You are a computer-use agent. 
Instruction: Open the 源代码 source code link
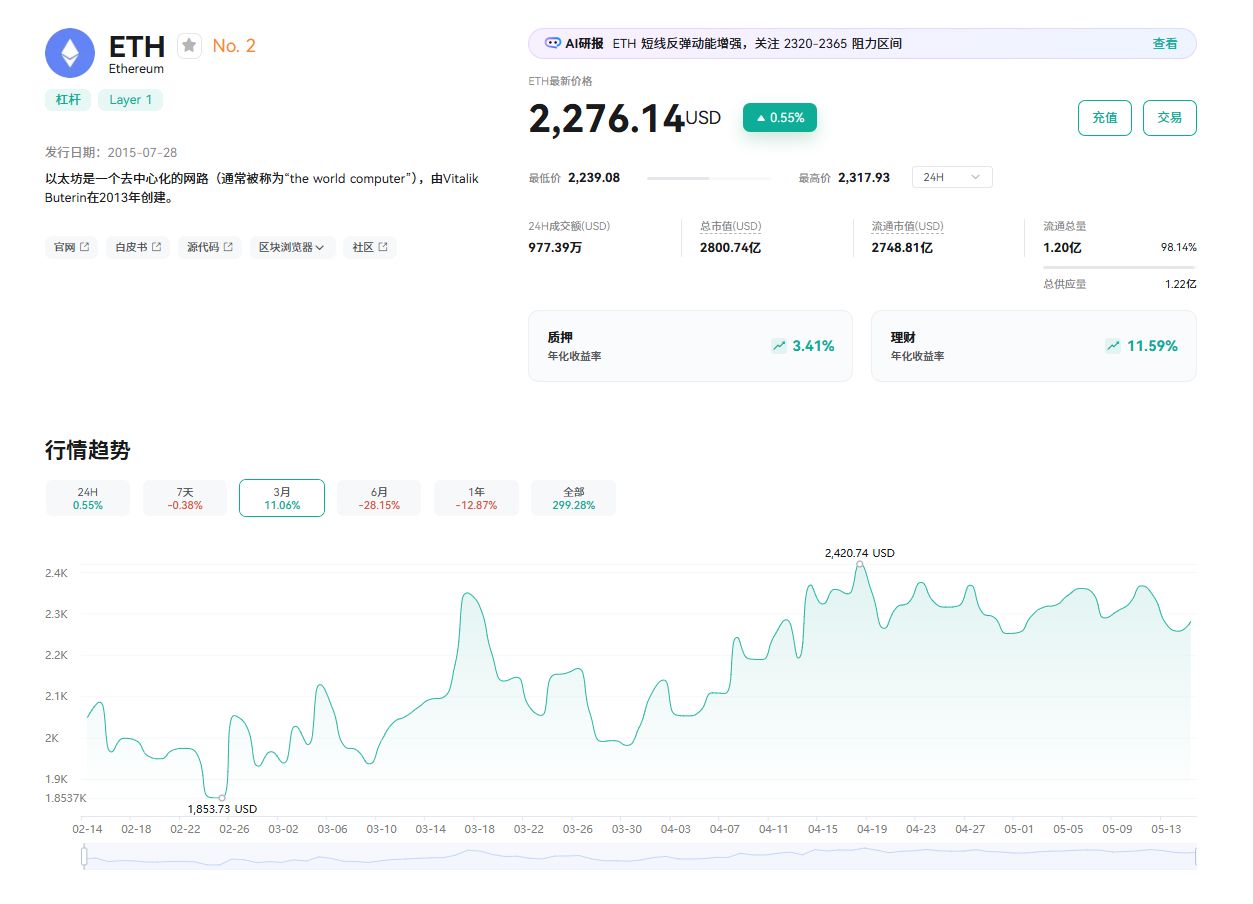click(x=210, y=247)
